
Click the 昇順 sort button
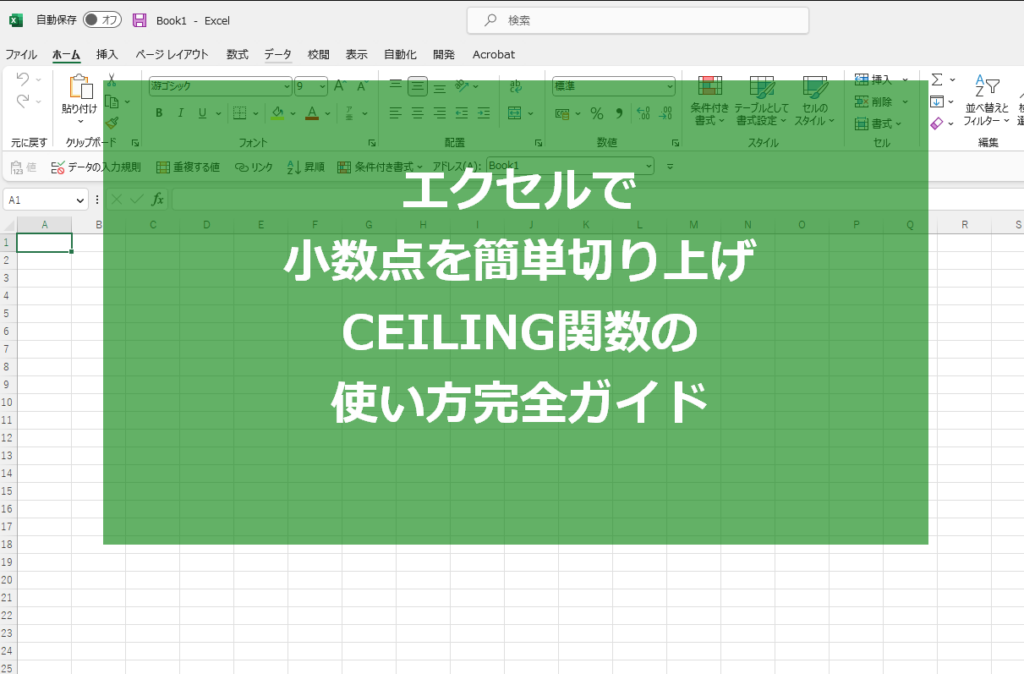306,167
